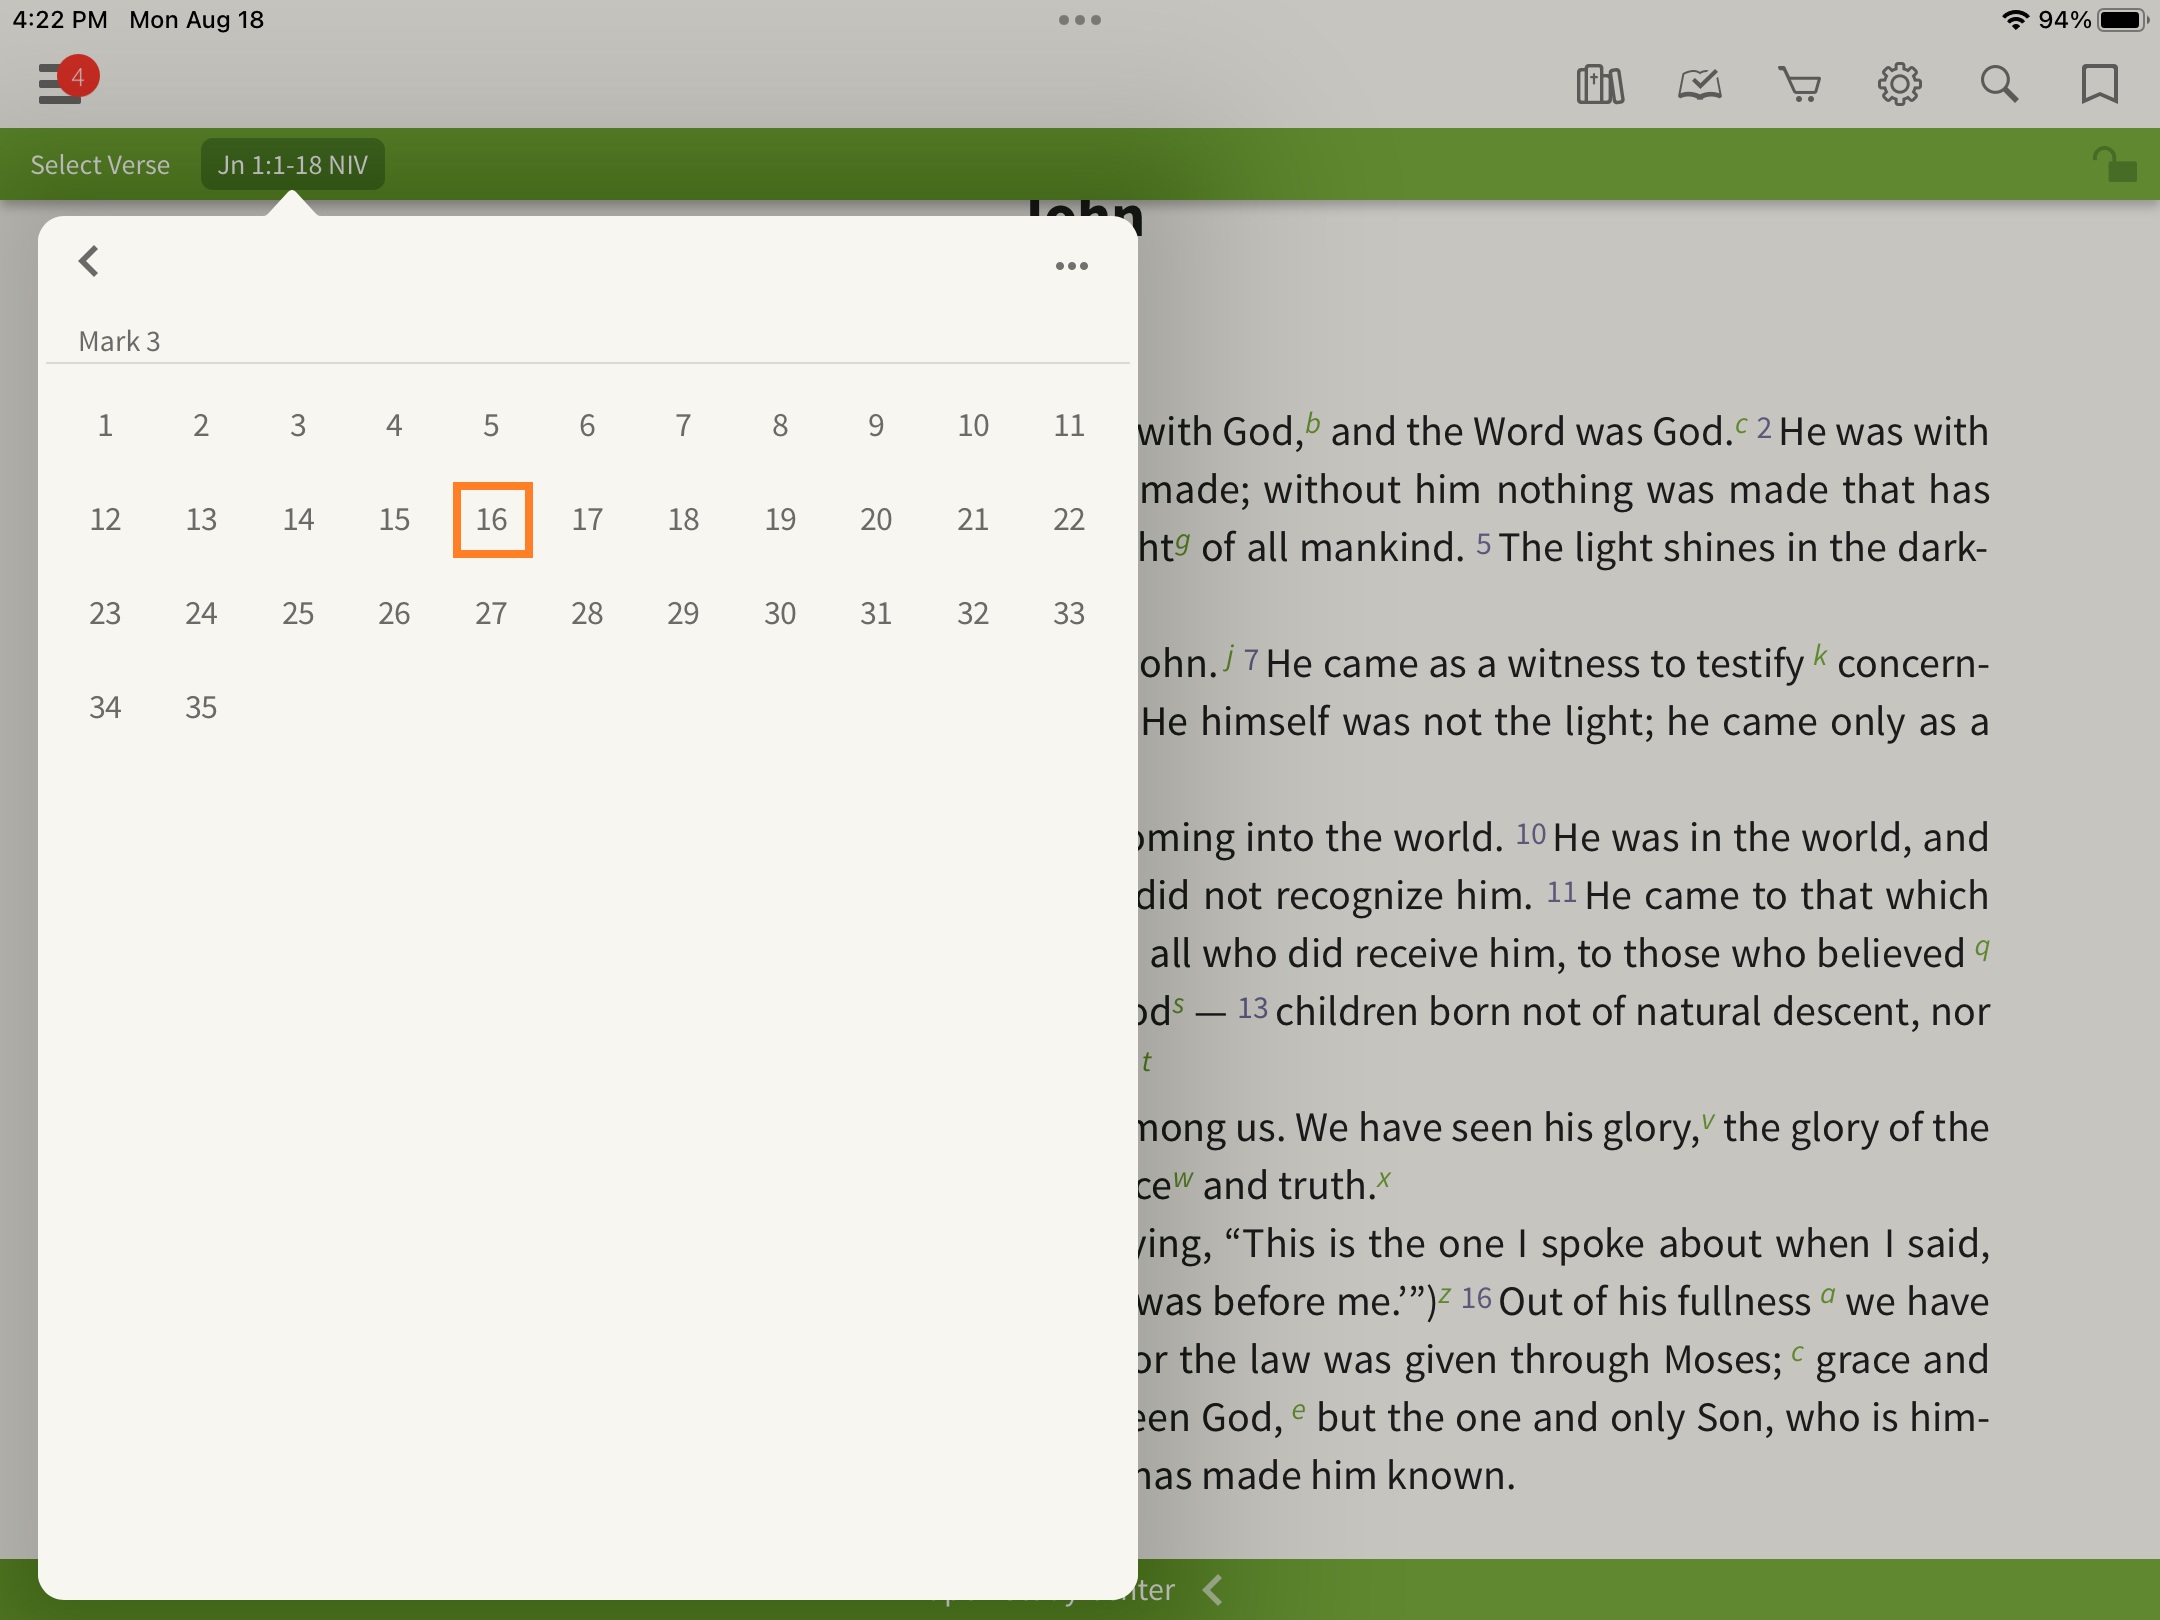Go to verse 34
This screenshot has height=1620, width=2160.
pyautogui.click(x=105, y=708)
